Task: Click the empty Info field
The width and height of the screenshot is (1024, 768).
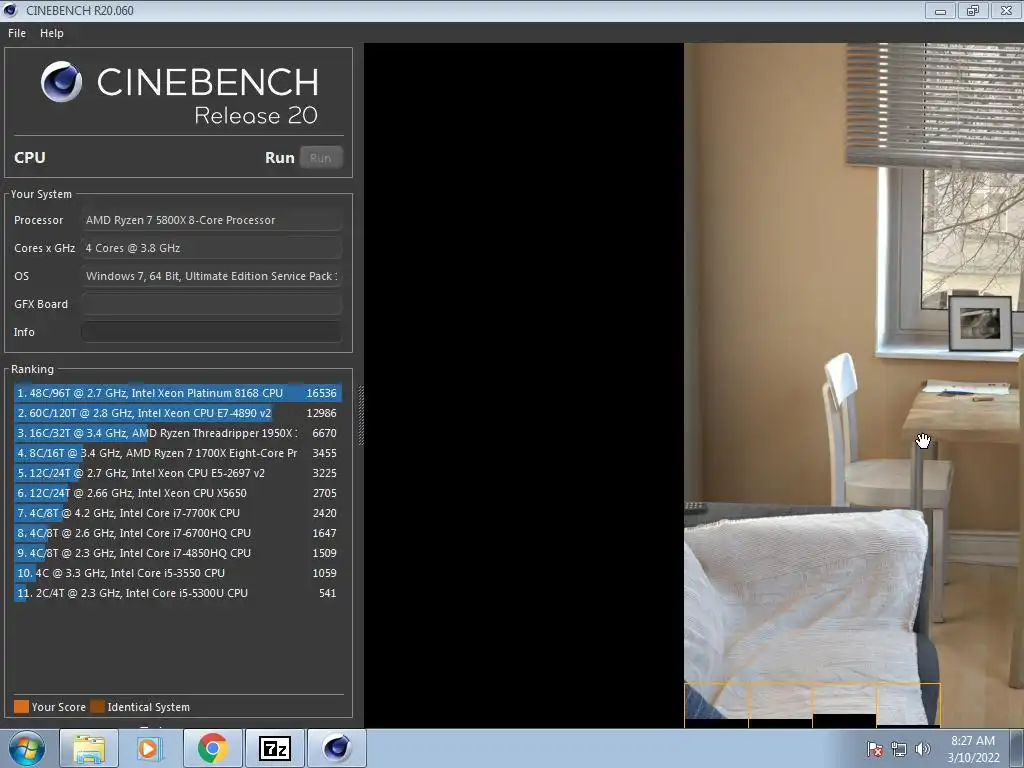Action: (x=211, y=332)
